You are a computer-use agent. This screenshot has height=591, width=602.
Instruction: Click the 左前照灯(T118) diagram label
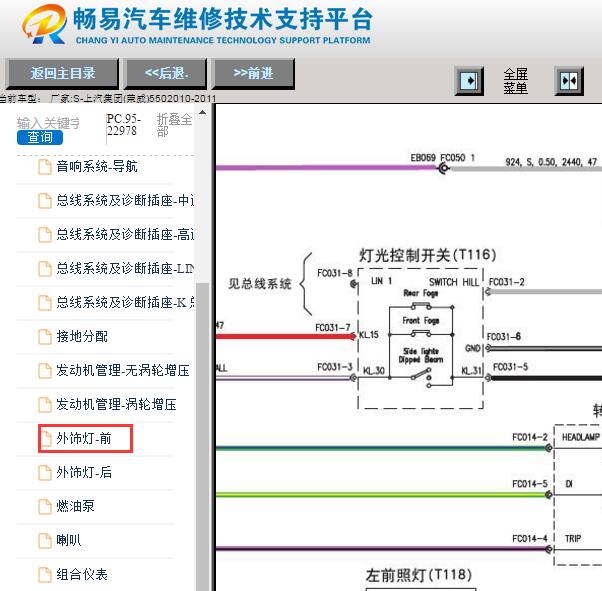pyautogui.click(x=418, y=575)
